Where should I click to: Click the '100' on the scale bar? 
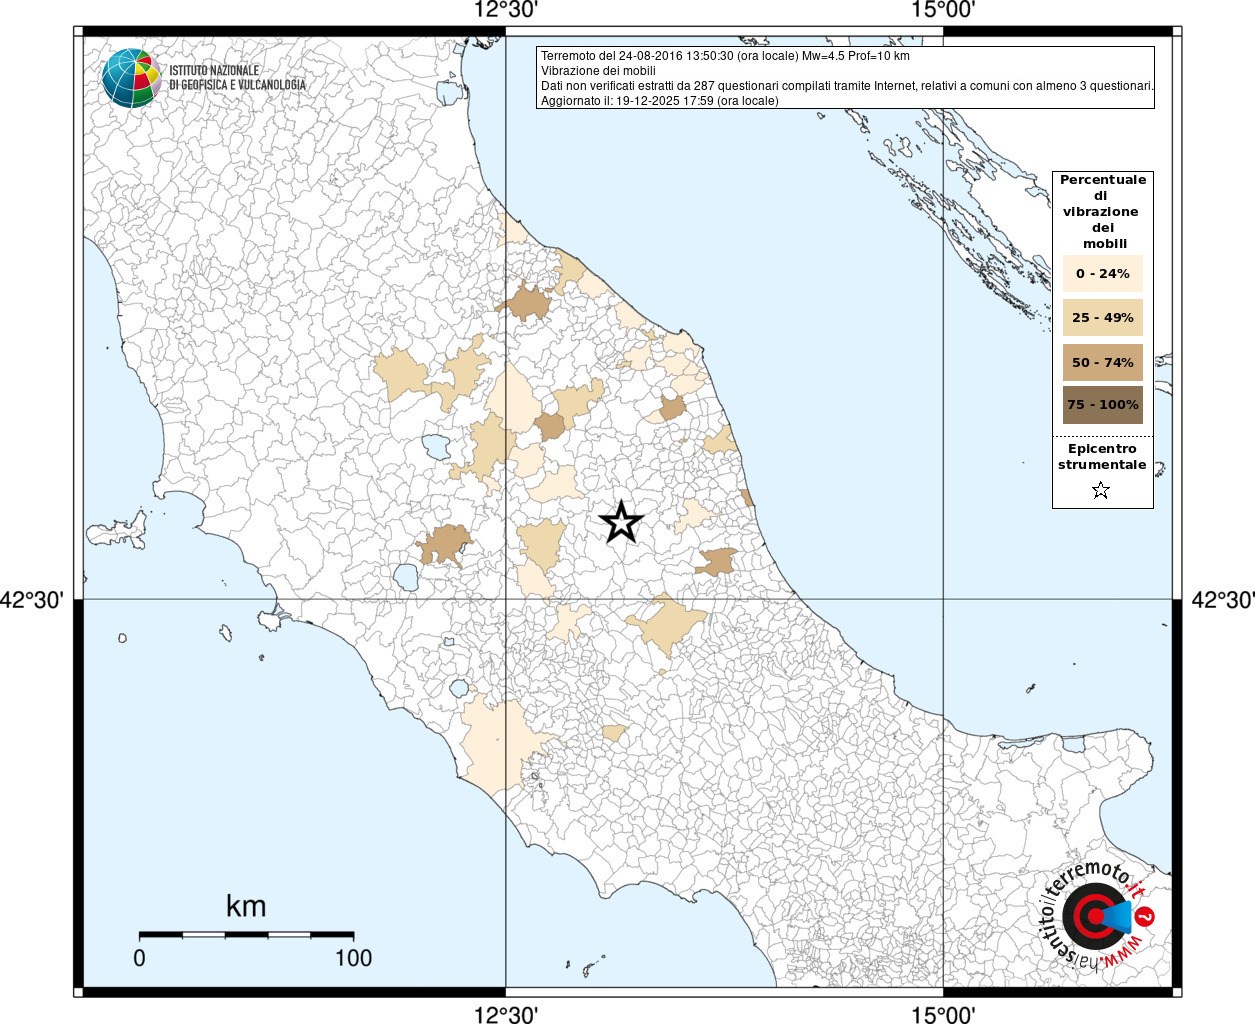point(354,958)
